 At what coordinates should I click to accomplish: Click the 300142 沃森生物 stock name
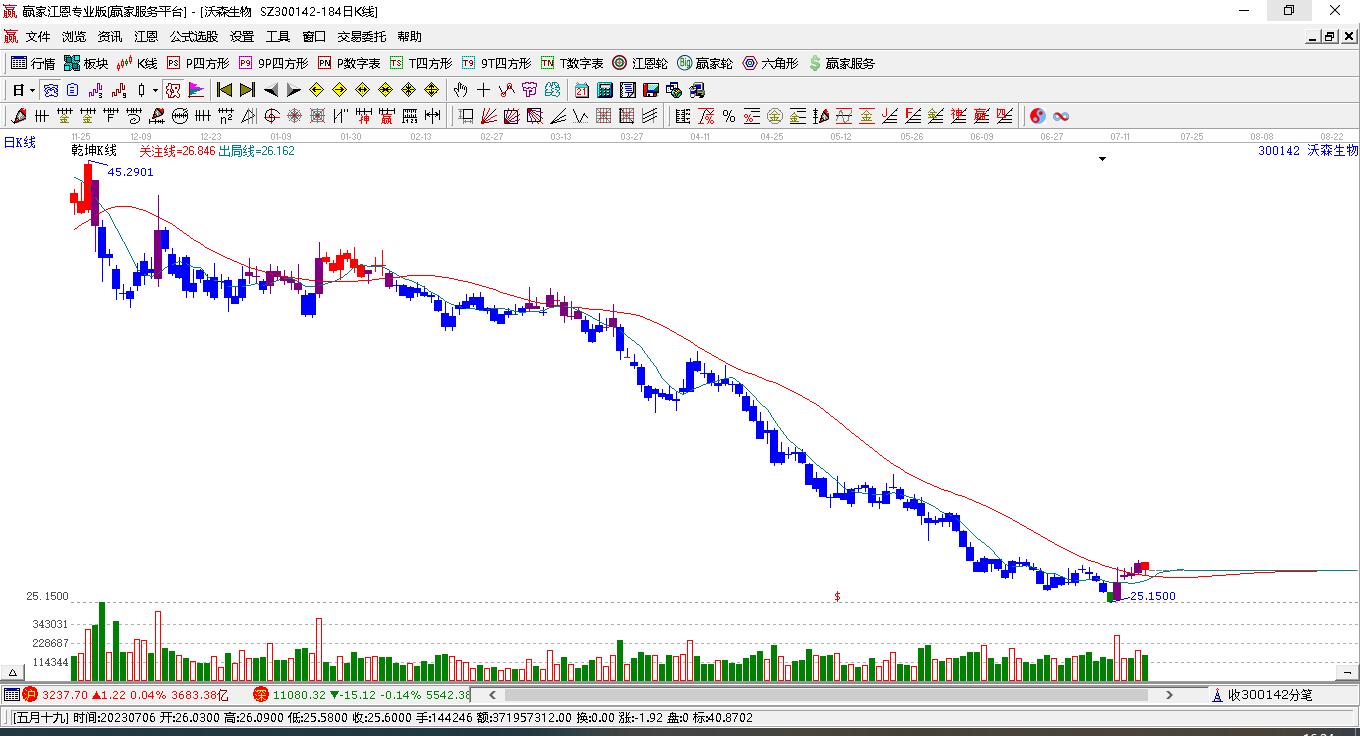click(1308, 151)
